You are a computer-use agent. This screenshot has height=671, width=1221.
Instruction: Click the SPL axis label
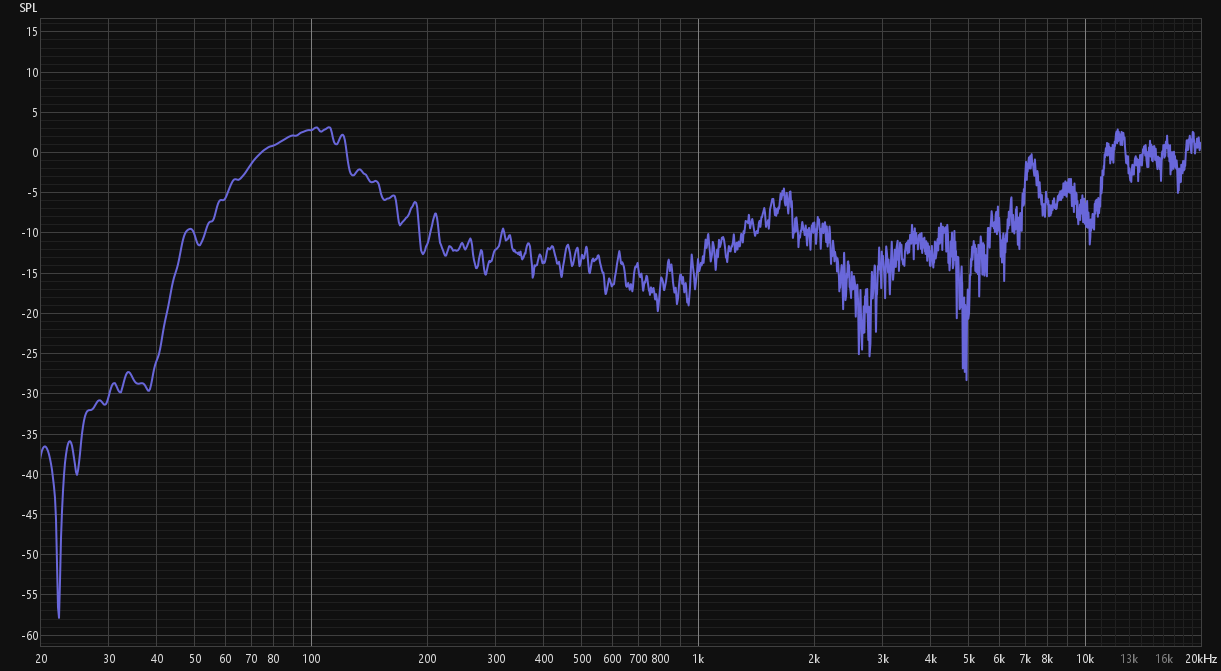pos(27,7)
